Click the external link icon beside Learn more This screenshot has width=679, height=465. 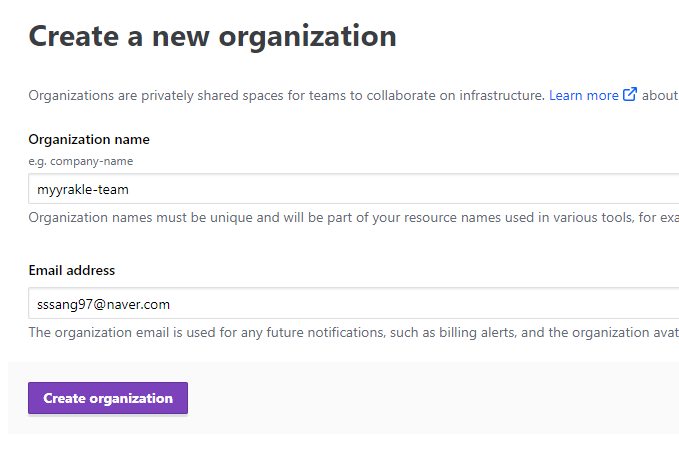click(630, 95)
